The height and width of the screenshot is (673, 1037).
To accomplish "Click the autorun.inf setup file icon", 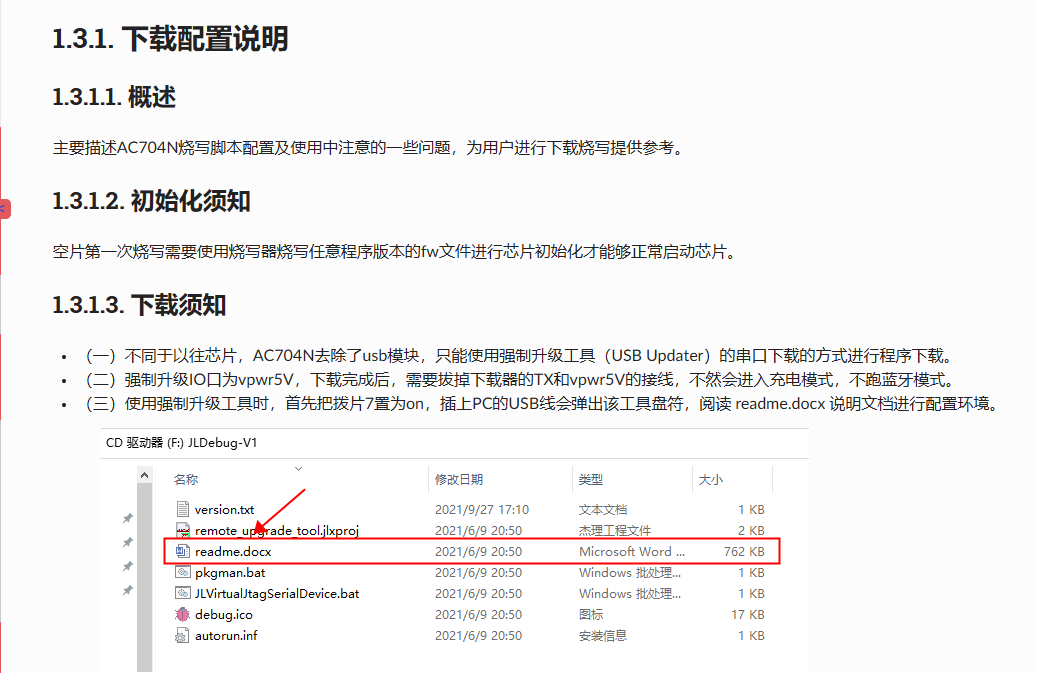I will point(182,635).
